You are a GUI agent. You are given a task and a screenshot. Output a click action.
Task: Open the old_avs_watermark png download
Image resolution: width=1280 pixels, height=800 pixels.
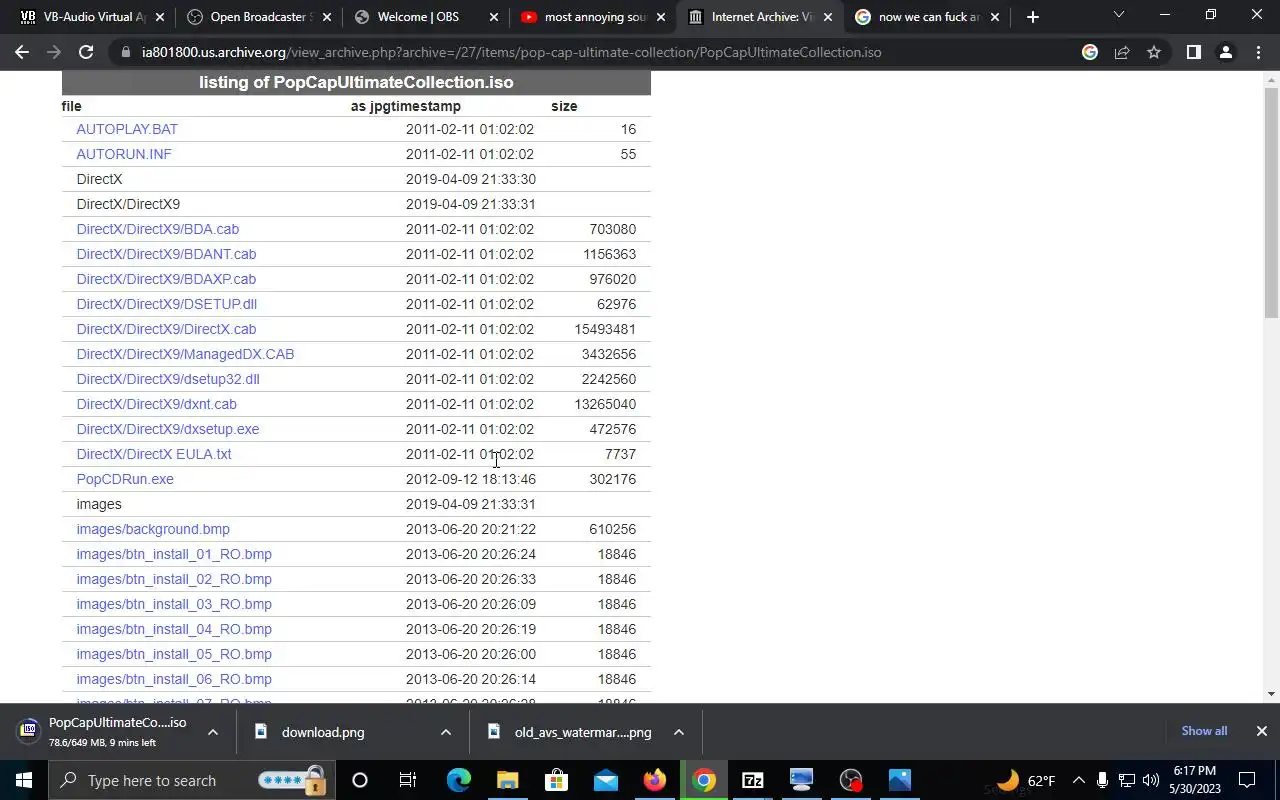(583, 732)
